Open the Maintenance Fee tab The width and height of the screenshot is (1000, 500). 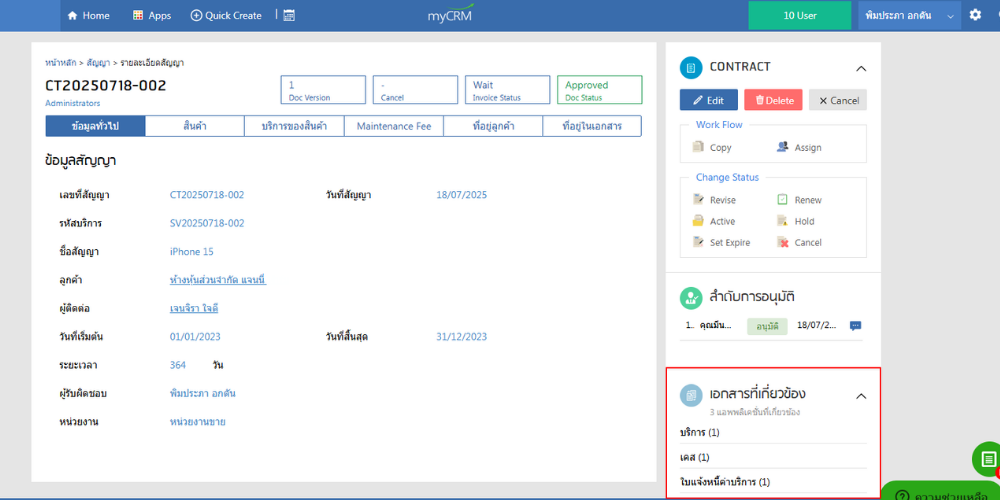393,126
